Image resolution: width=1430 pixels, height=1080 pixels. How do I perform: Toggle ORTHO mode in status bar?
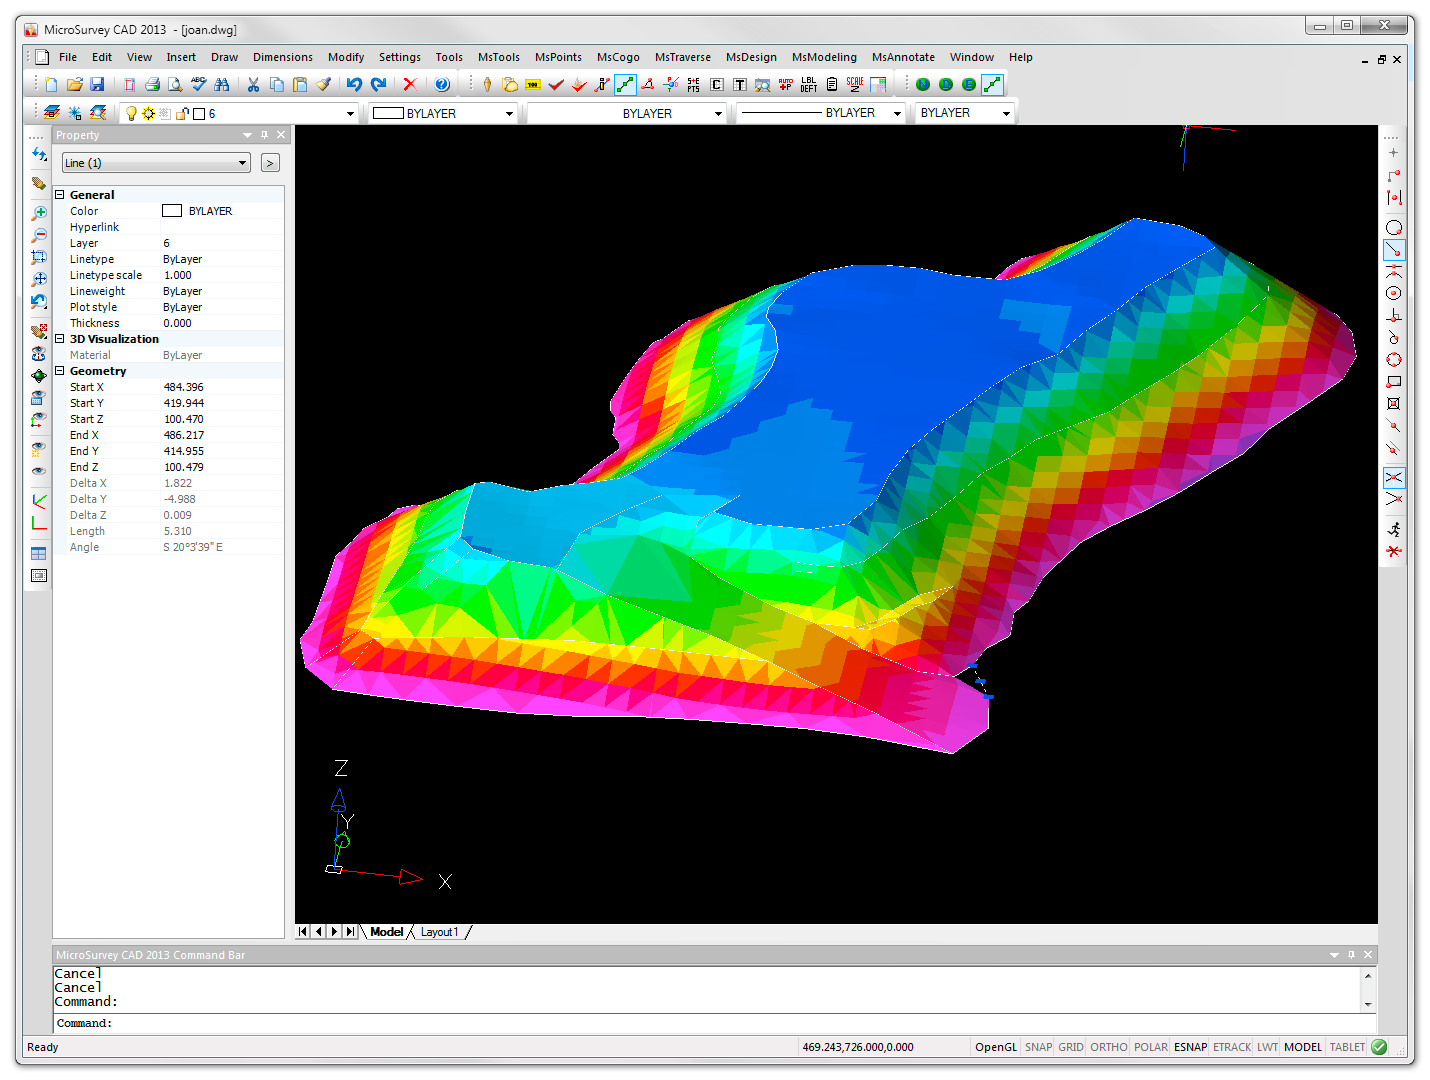(x=1108, y=1047)
